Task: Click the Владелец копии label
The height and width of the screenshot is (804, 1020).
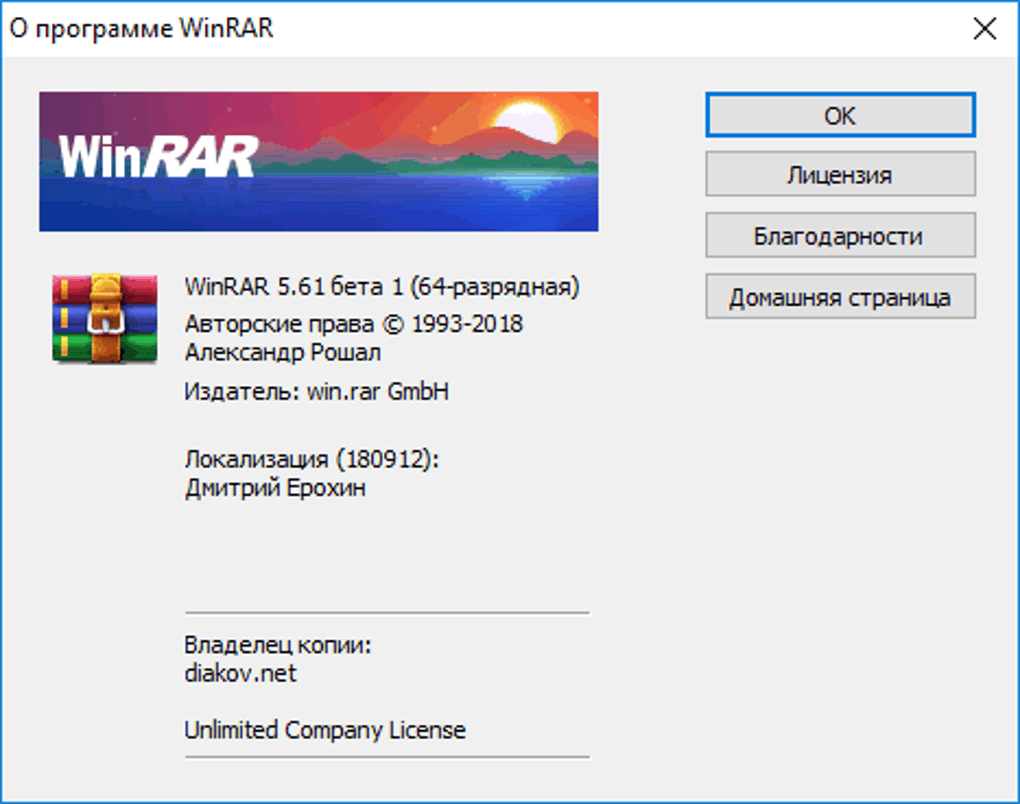Action: pos(278,645)
